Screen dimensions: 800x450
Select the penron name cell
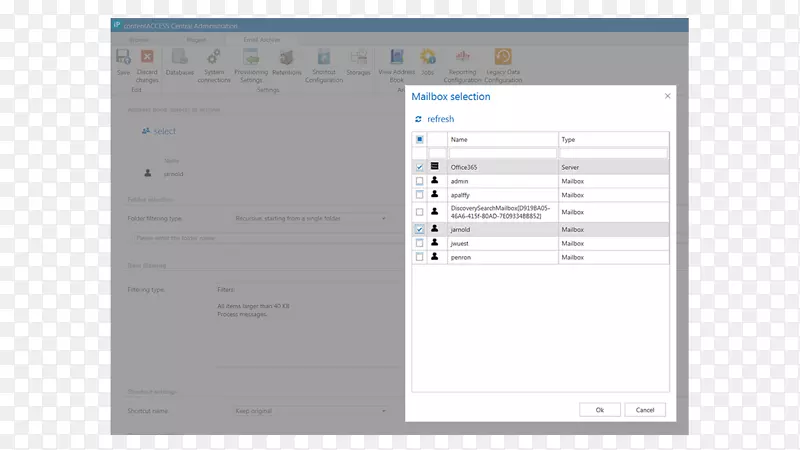pyautogui.click(x=503, y=257)
